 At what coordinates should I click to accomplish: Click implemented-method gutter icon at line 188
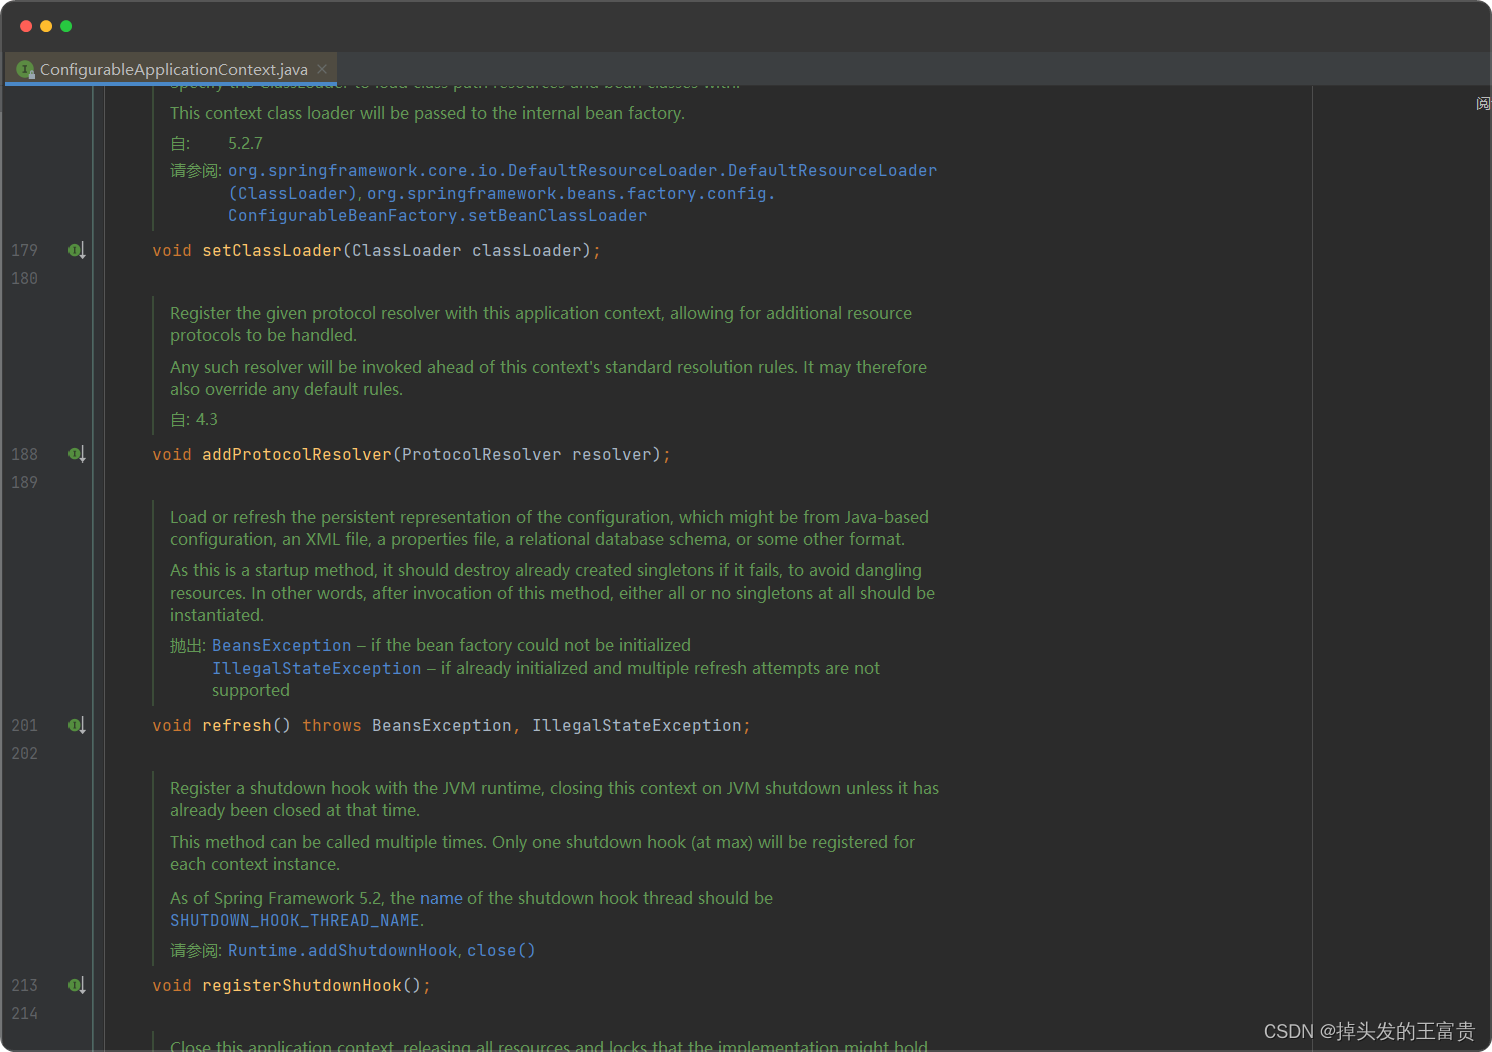tap(77, 454)
